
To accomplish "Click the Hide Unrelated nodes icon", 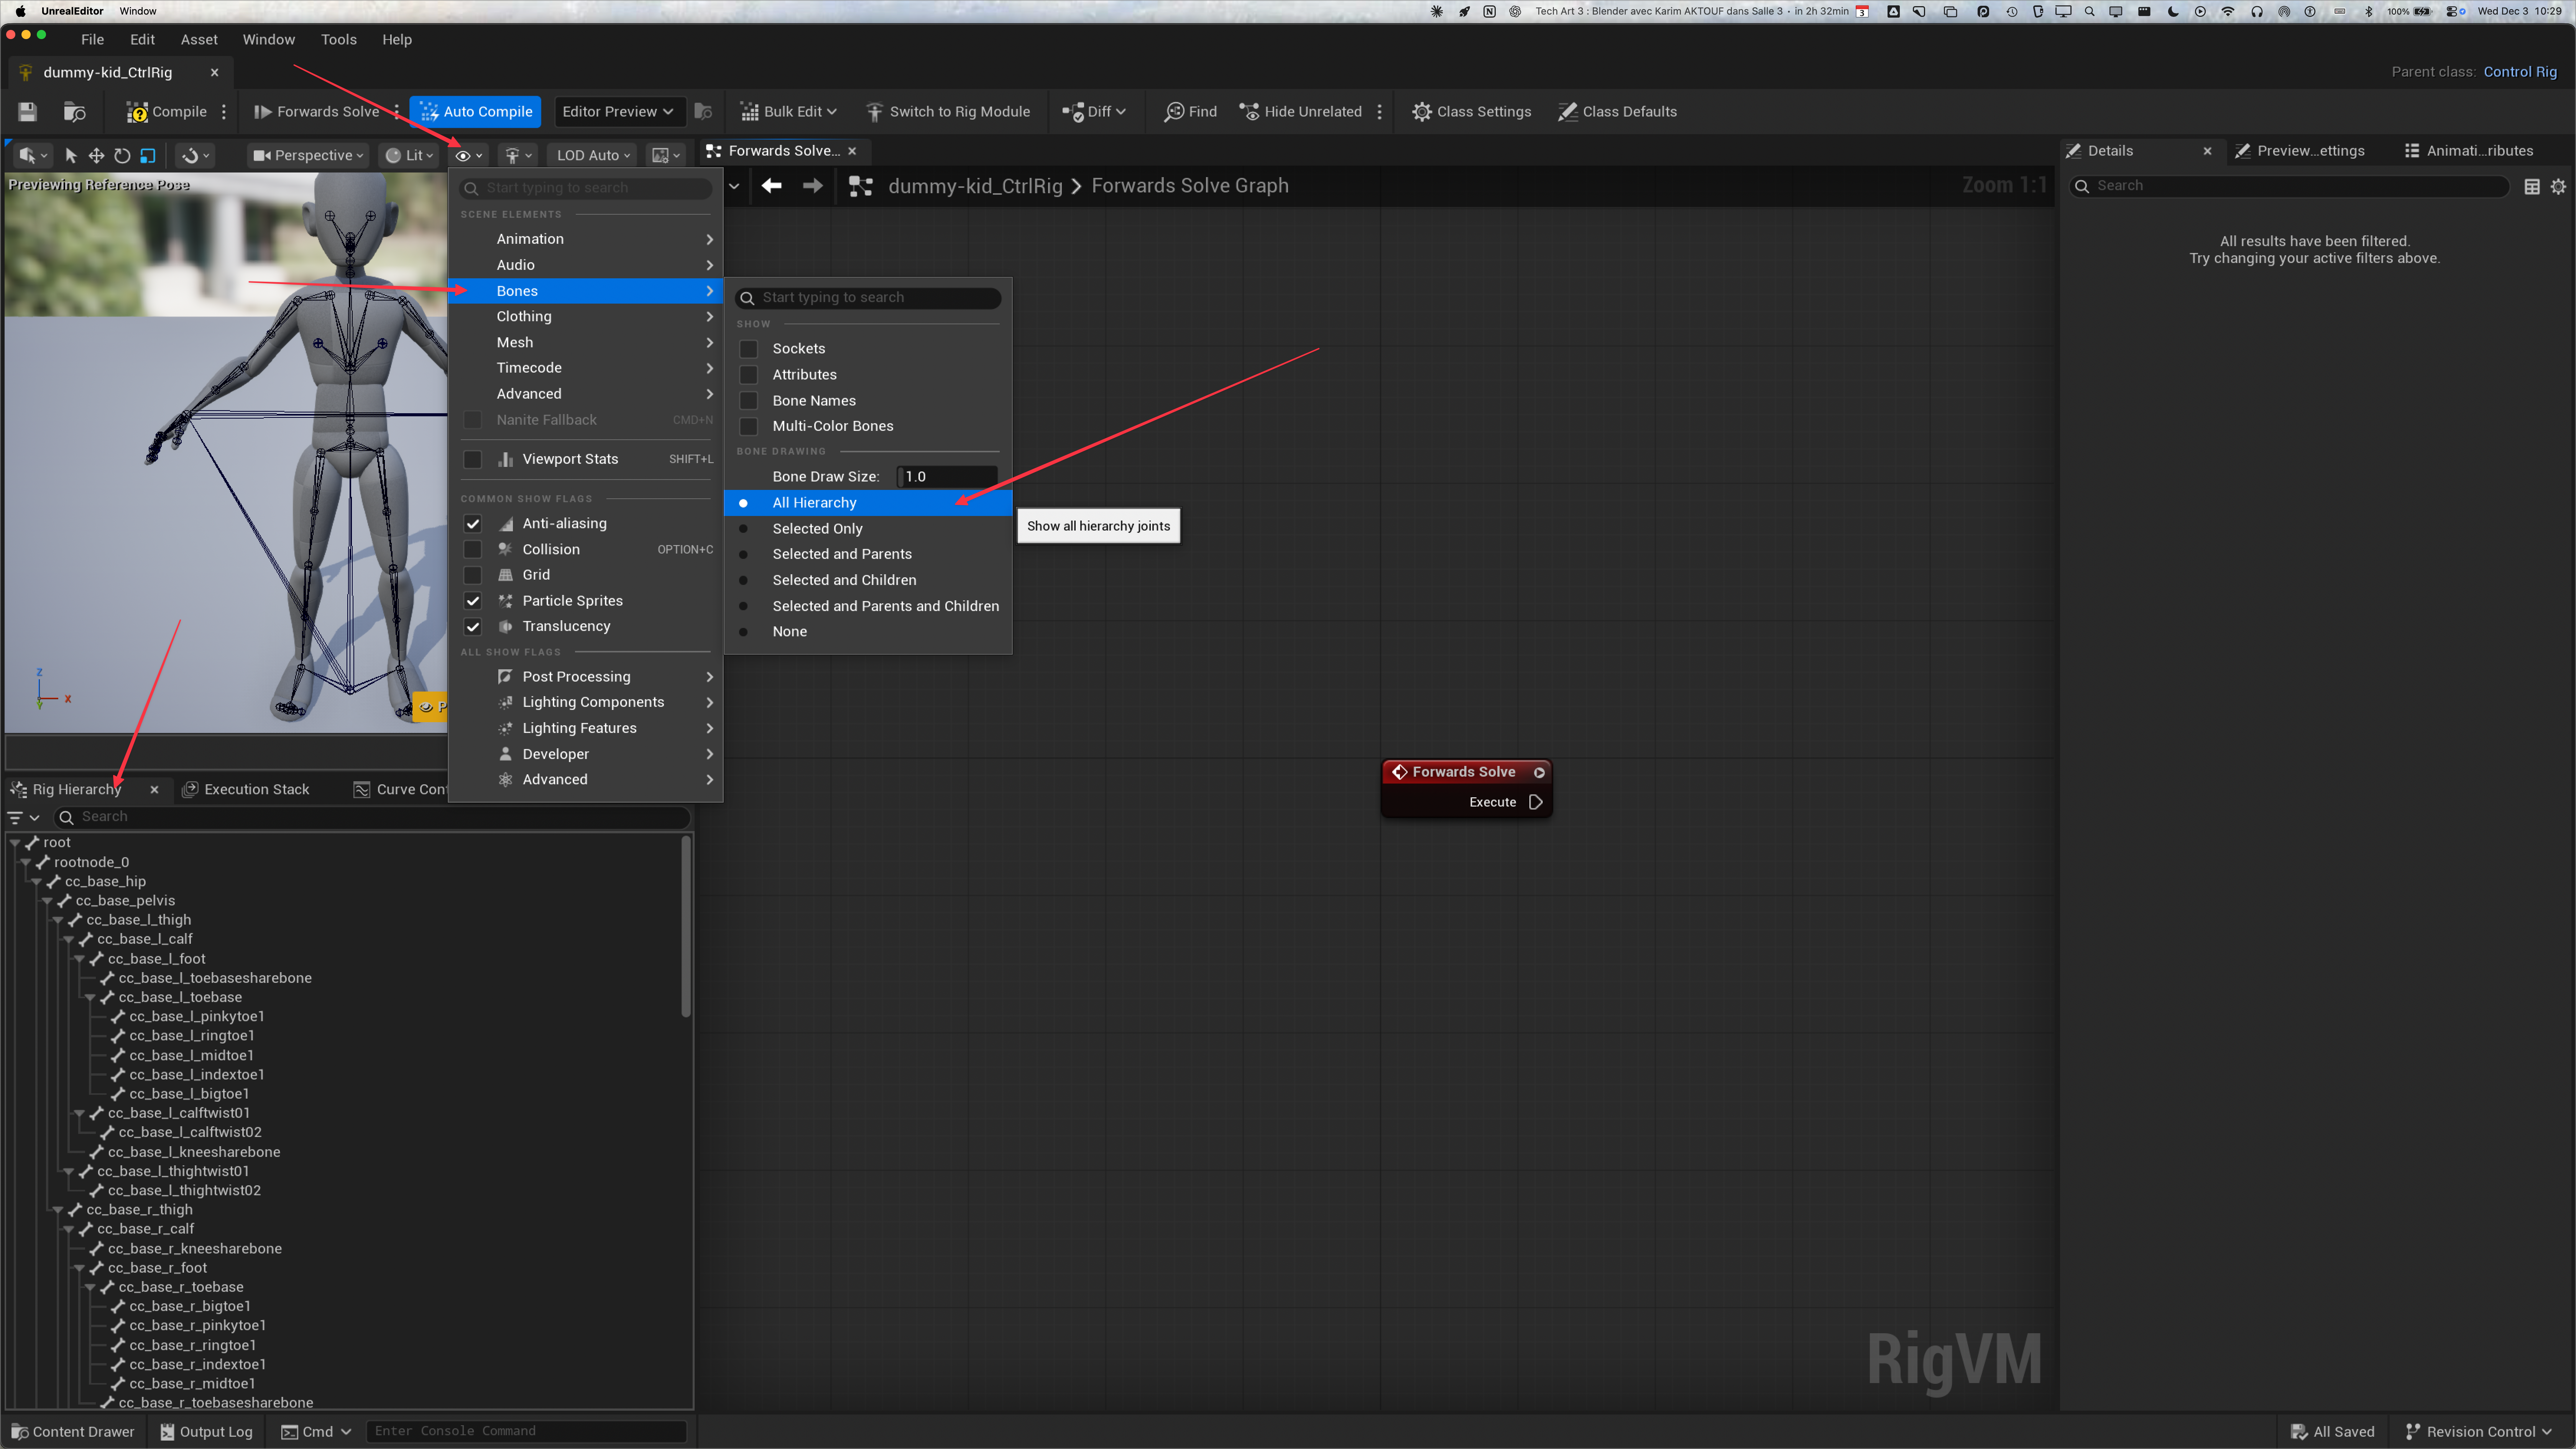I will pos(1249,112).
